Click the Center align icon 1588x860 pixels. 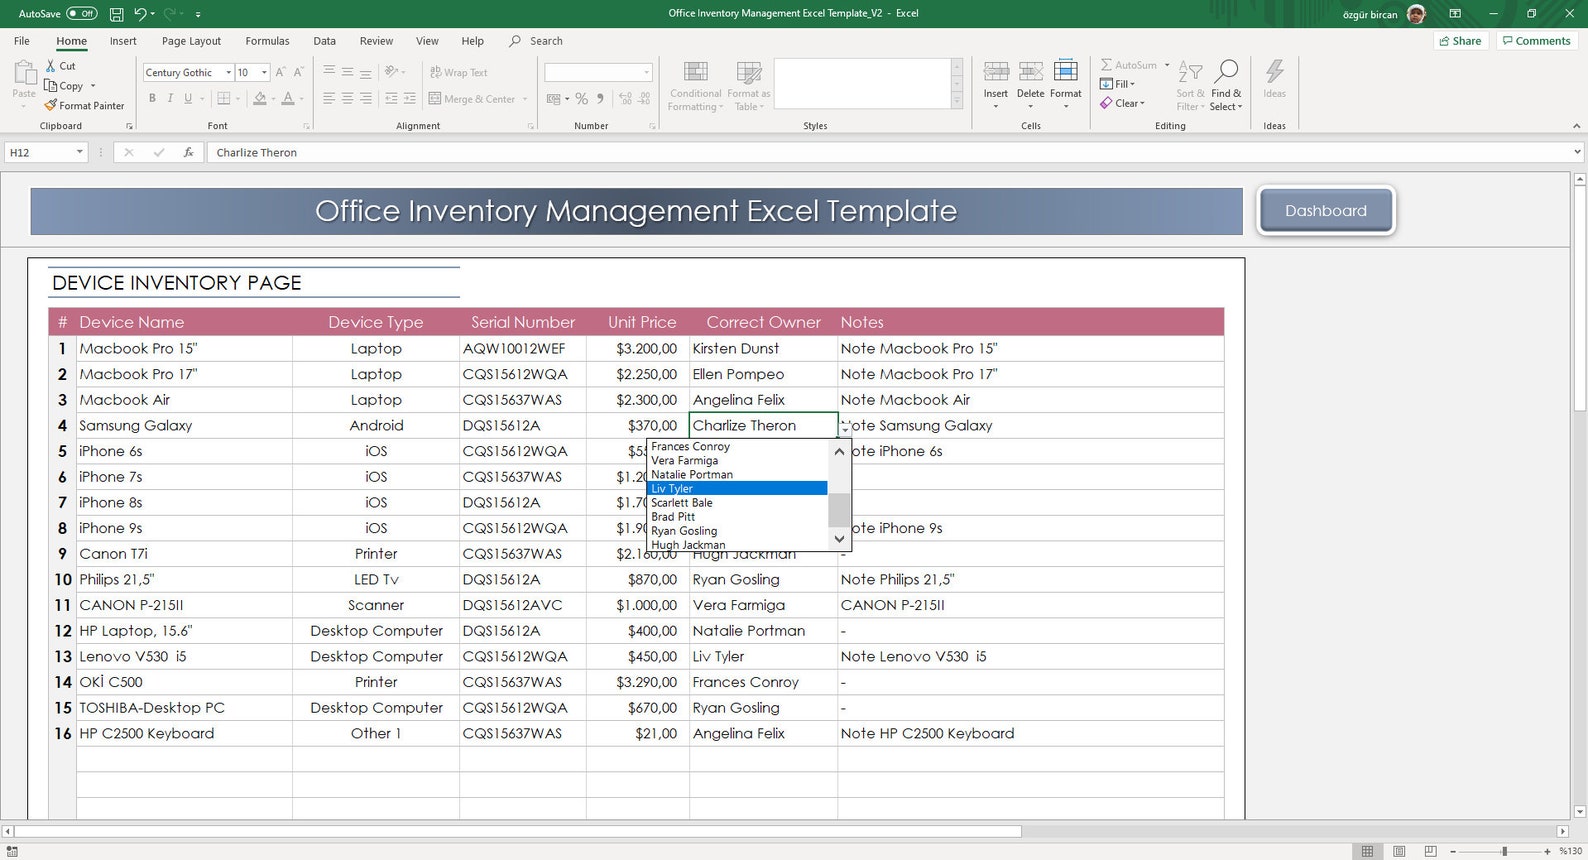point(347,98)
